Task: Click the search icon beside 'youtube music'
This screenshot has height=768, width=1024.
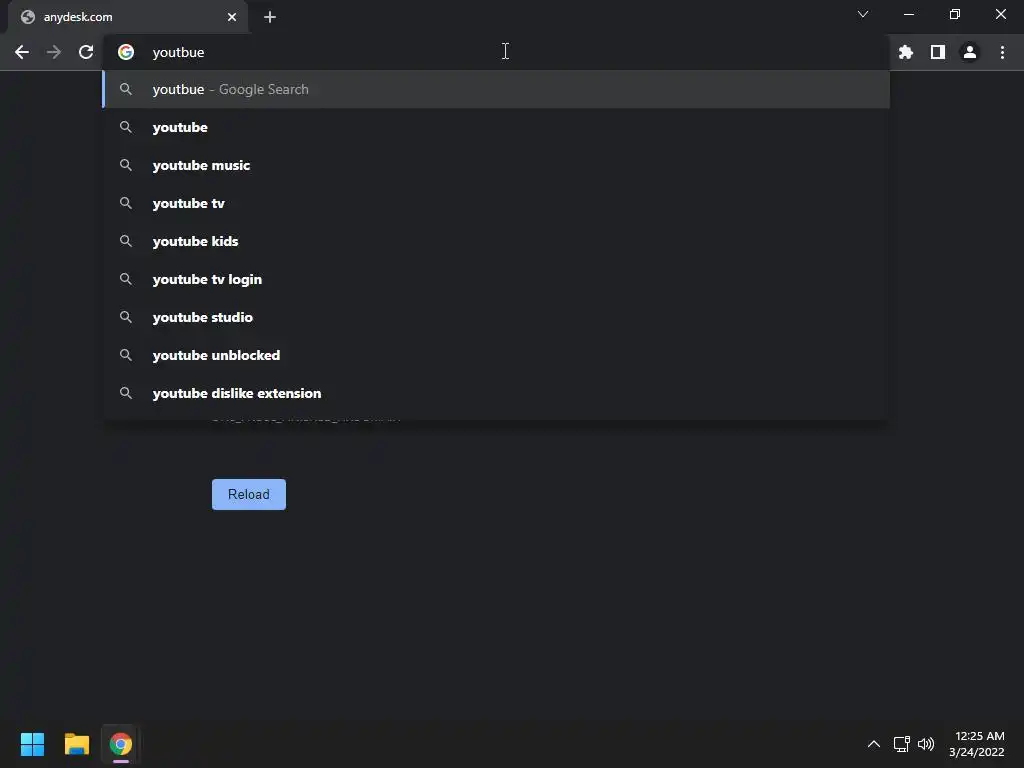Action: pyautogui.click(x=126, y=165)
